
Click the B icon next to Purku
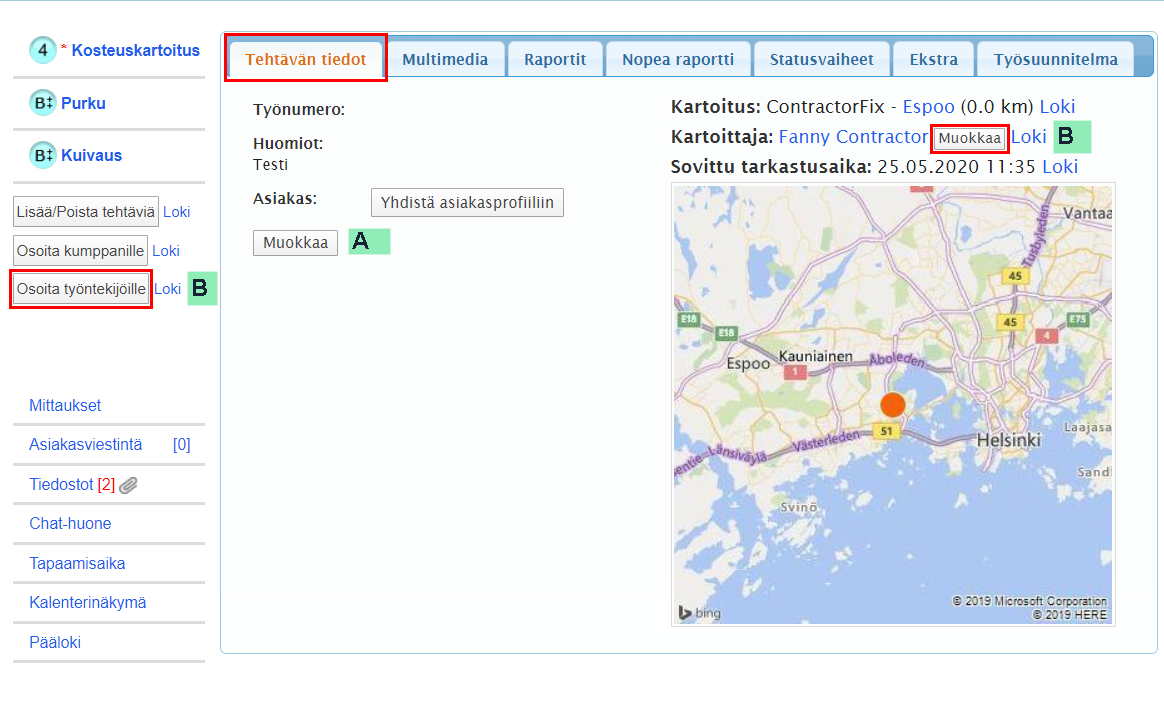click(43, 103)
